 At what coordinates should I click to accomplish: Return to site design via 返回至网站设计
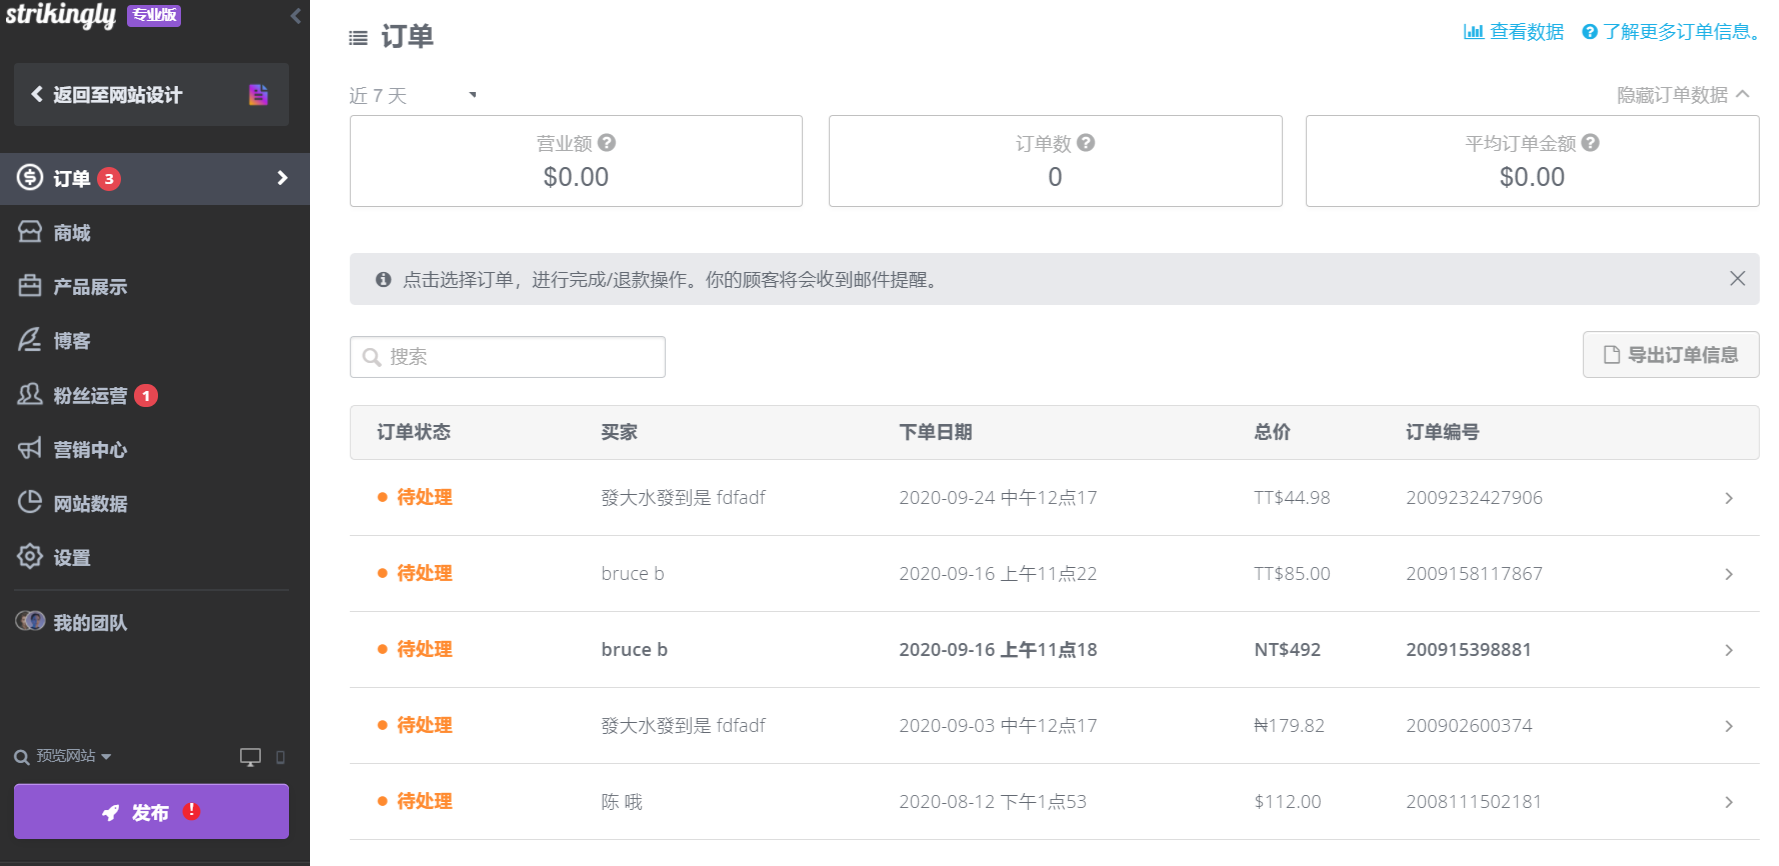pyautogui.click(x=151, y=94)
